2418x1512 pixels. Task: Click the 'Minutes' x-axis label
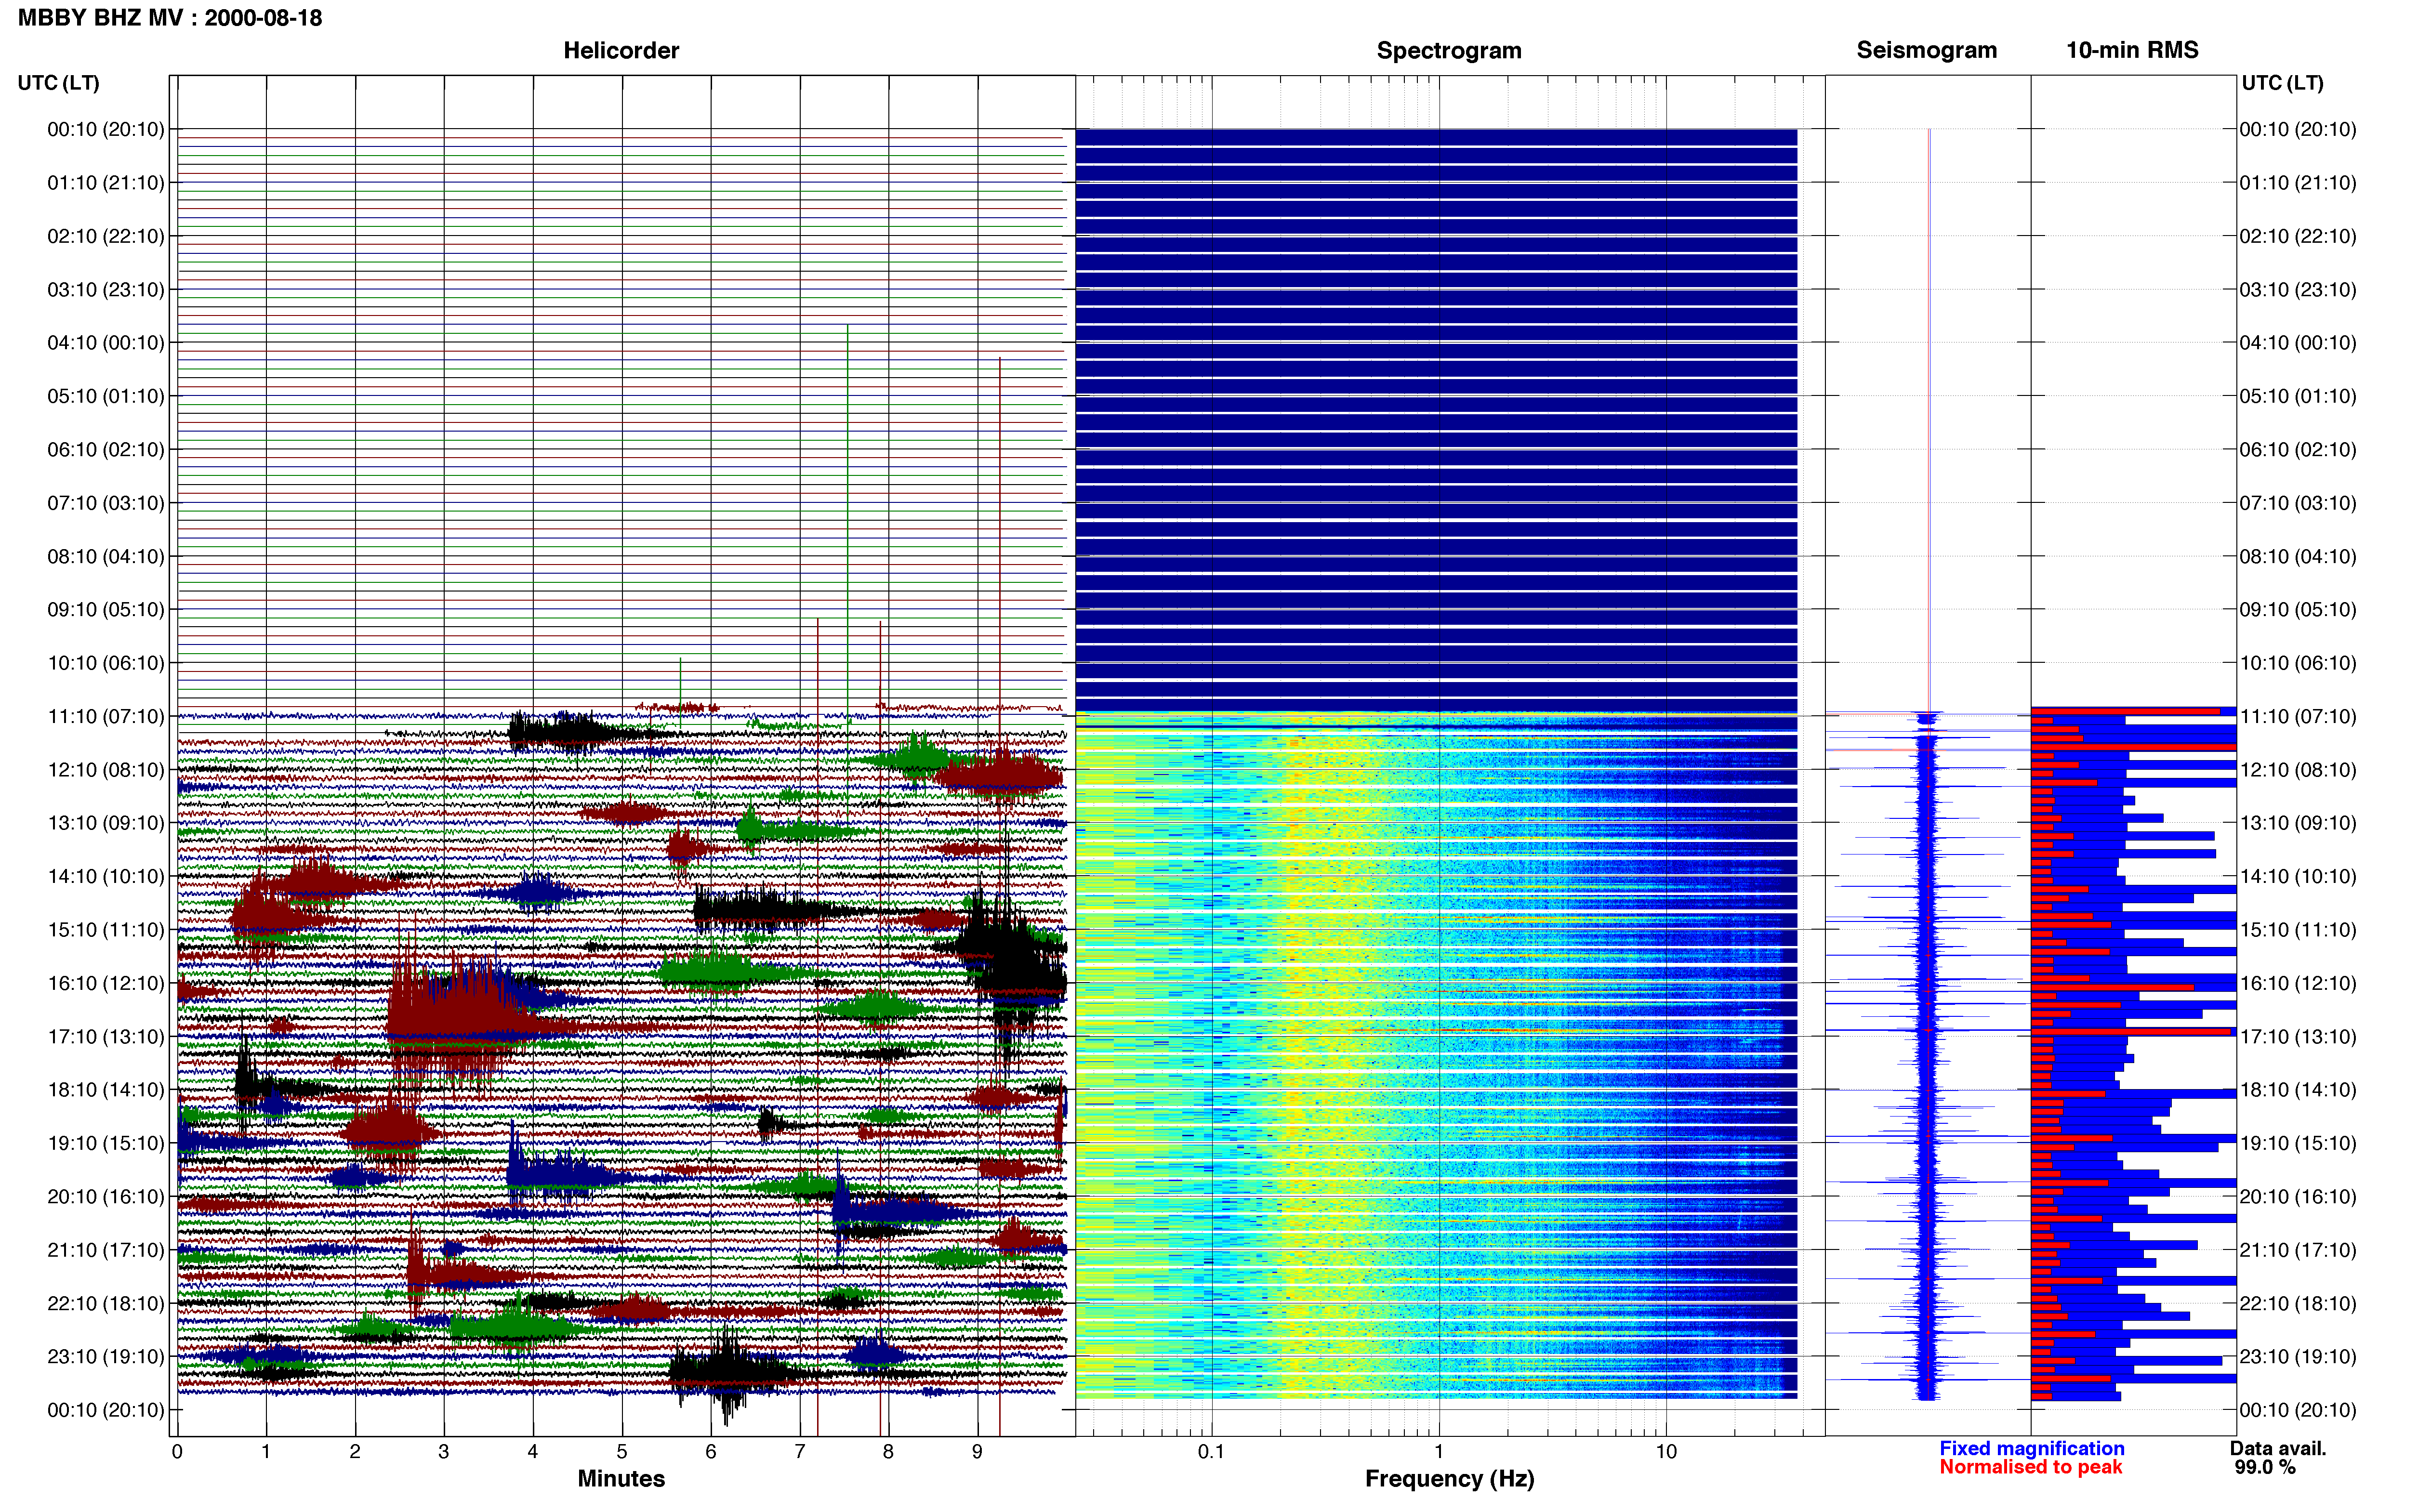tap(621, 1478)
